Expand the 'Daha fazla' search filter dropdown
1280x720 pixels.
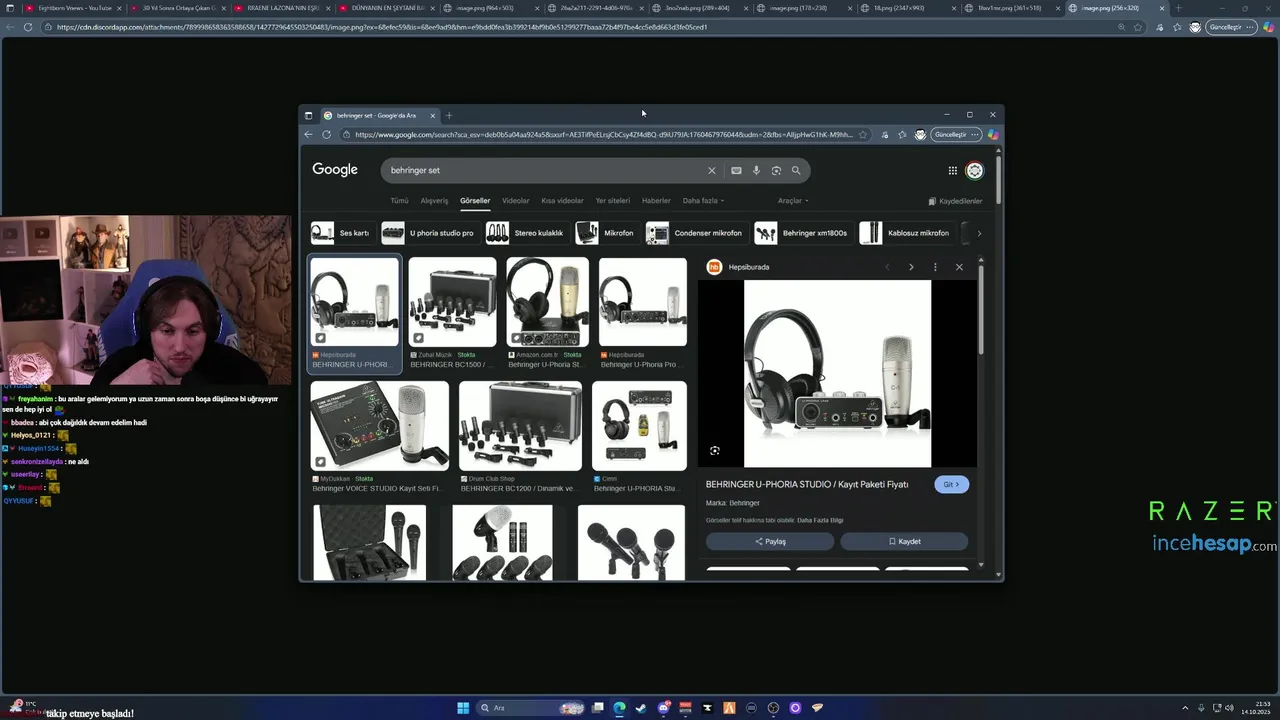point(703,201)
